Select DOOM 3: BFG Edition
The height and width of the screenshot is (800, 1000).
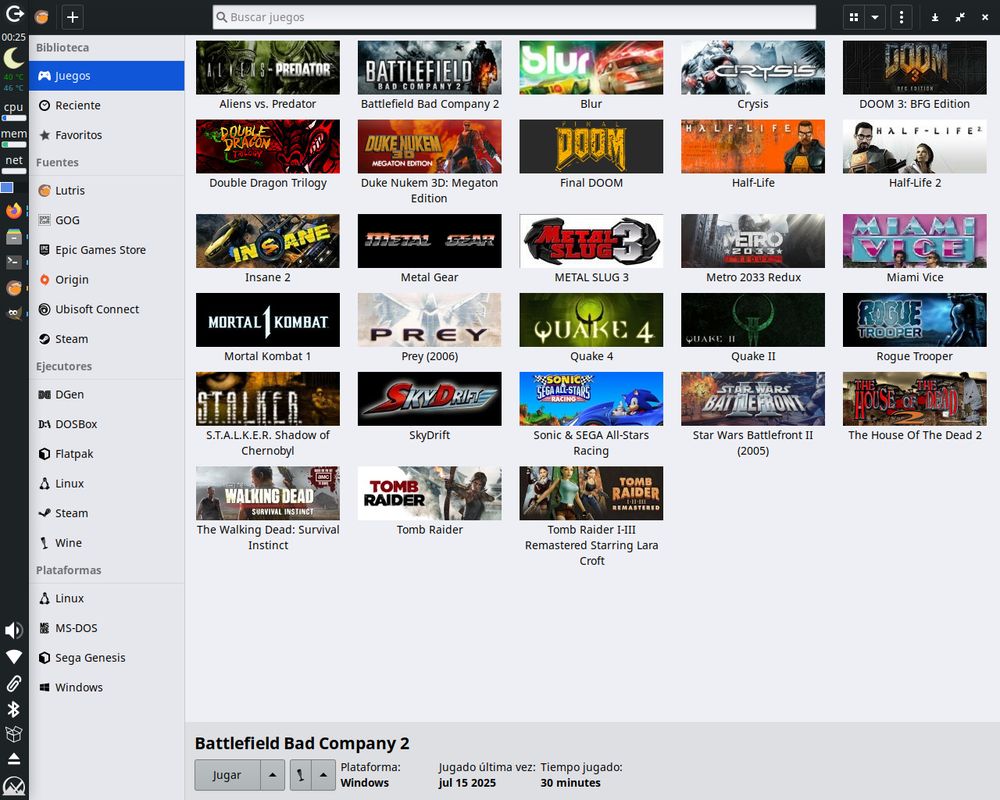point(915,75)
